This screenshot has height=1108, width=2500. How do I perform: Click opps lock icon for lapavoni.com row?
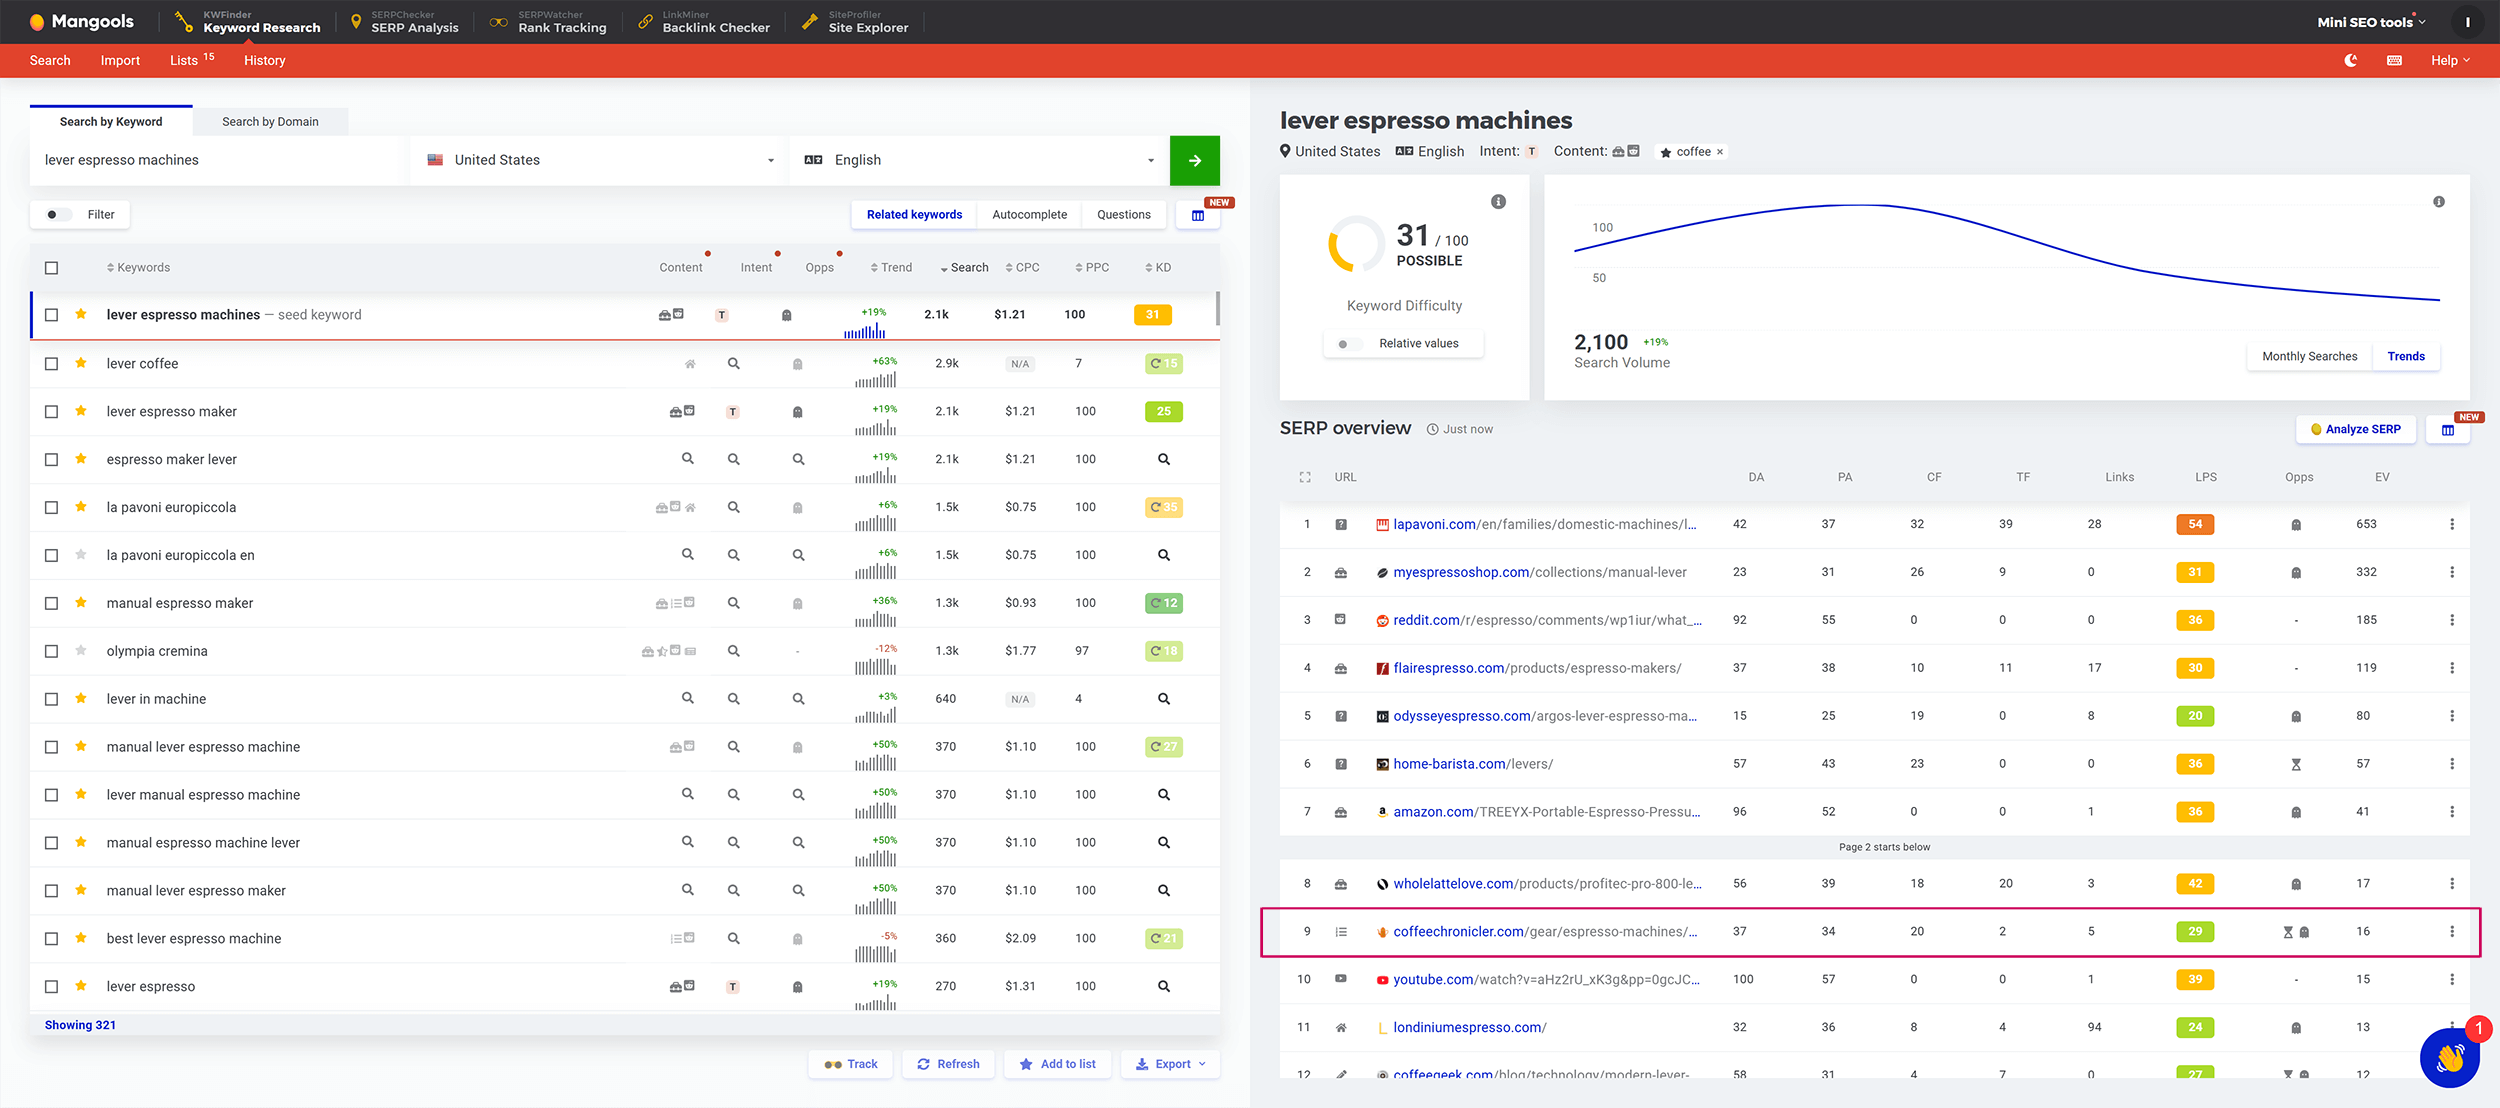pos(2296,525)
